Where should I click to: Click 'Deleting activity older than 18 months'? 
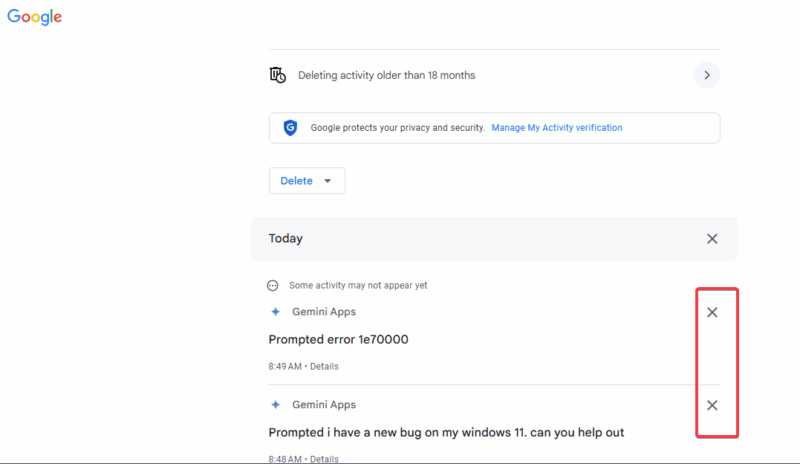(x=386, y=75)
